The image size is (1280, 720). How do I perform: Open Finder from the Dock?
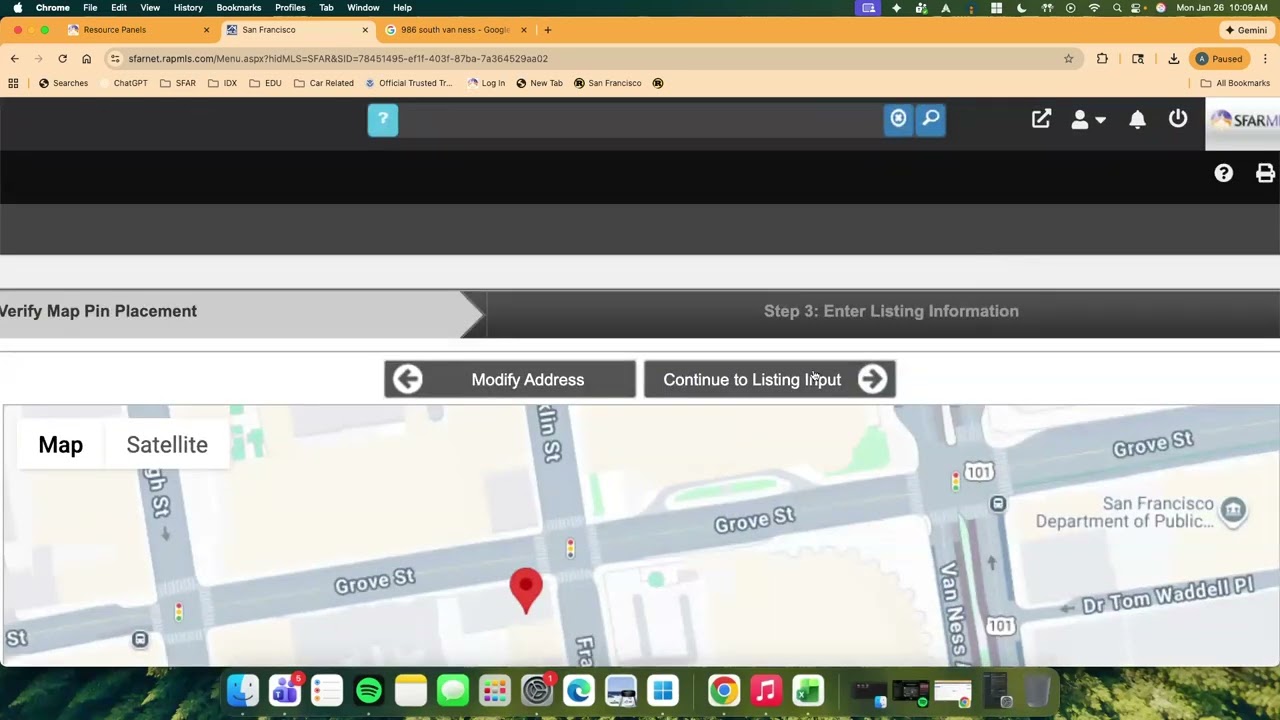243,691
